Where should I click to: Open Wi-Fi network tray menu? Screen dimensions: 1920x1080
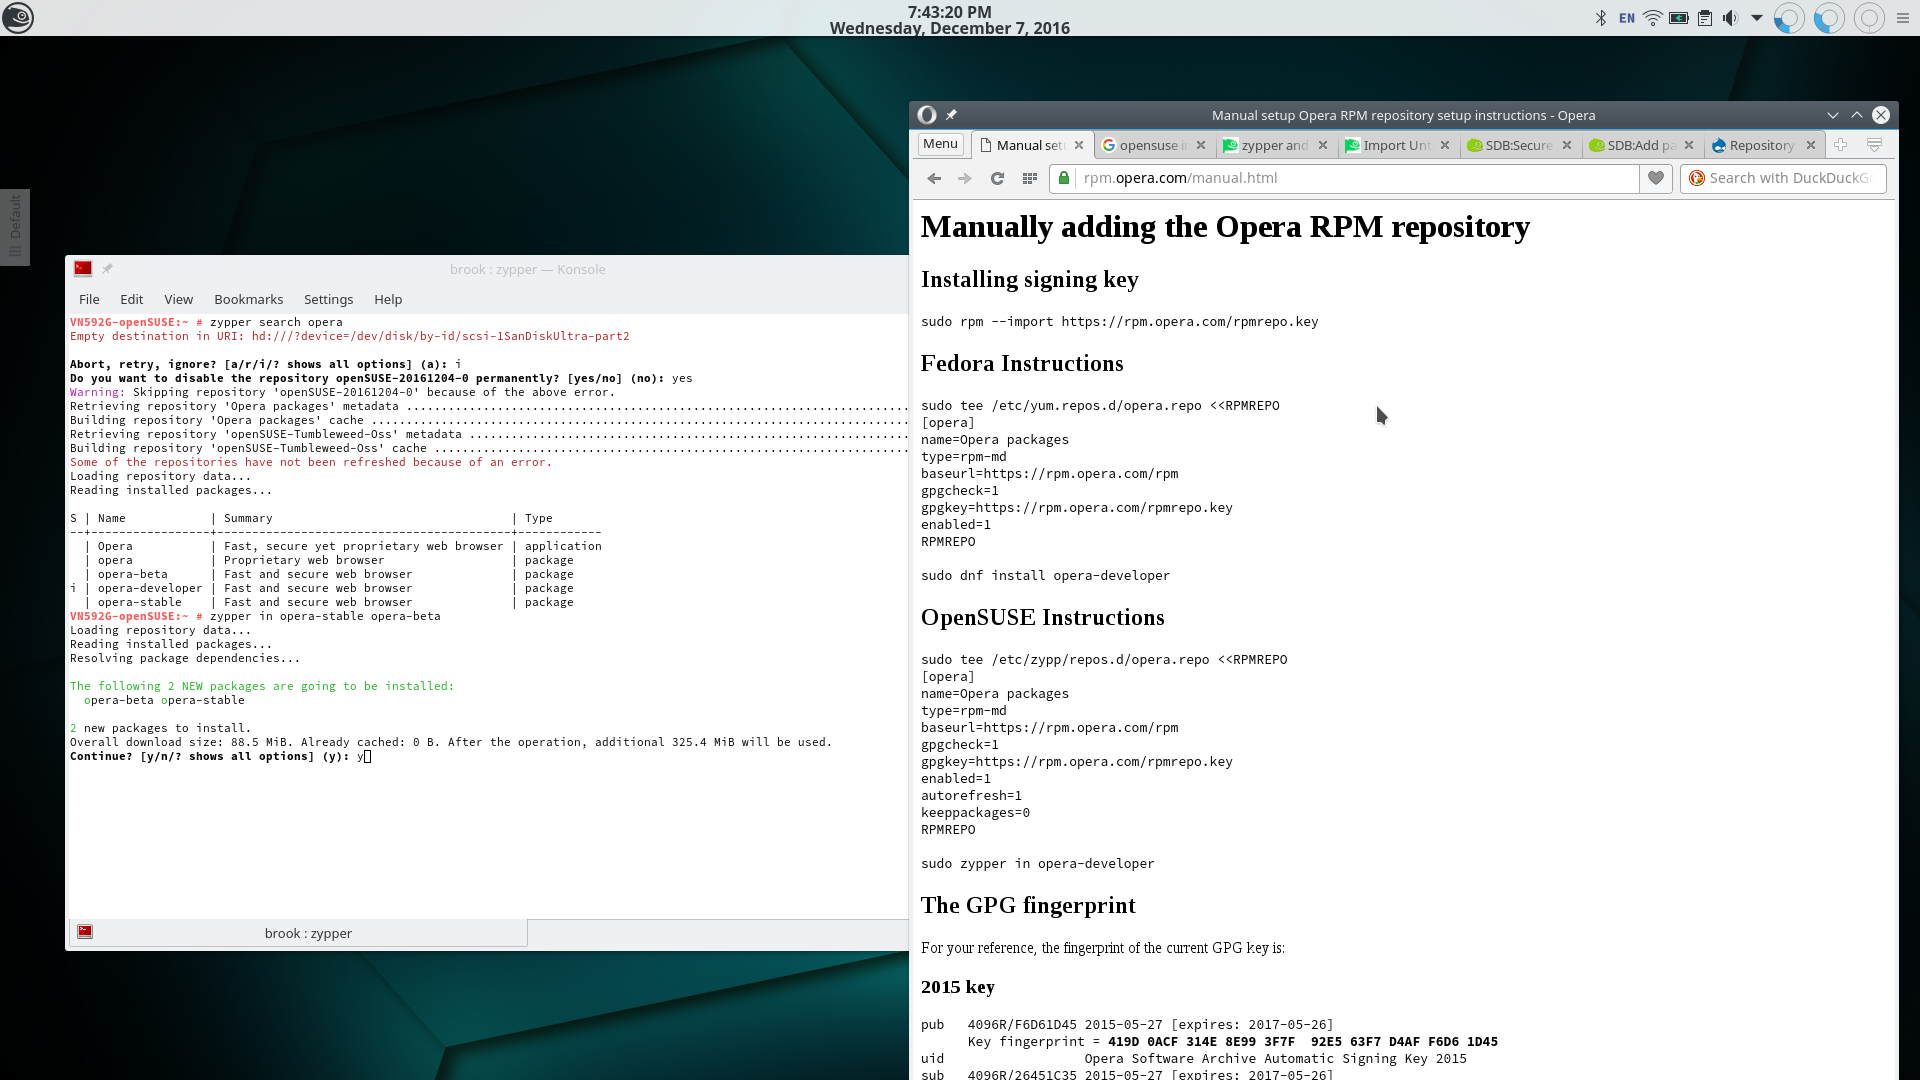[x=1653, y=18]
